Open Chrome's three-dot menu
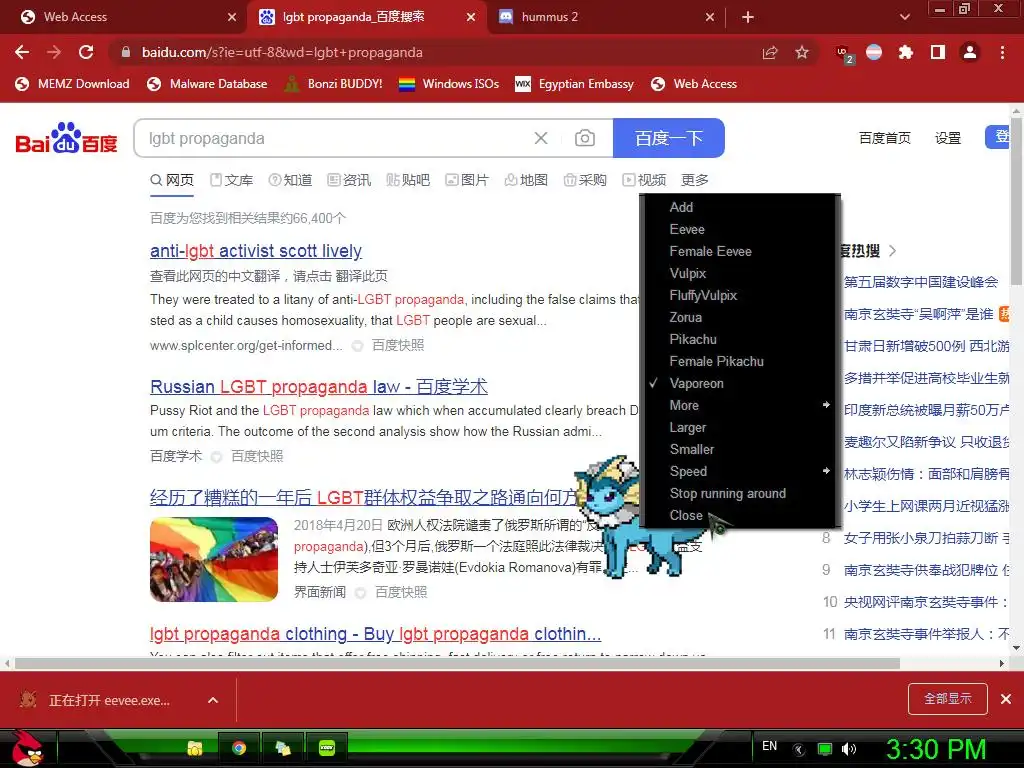The width and height of the screenshot is (1024, 768). coord(1002,52)
